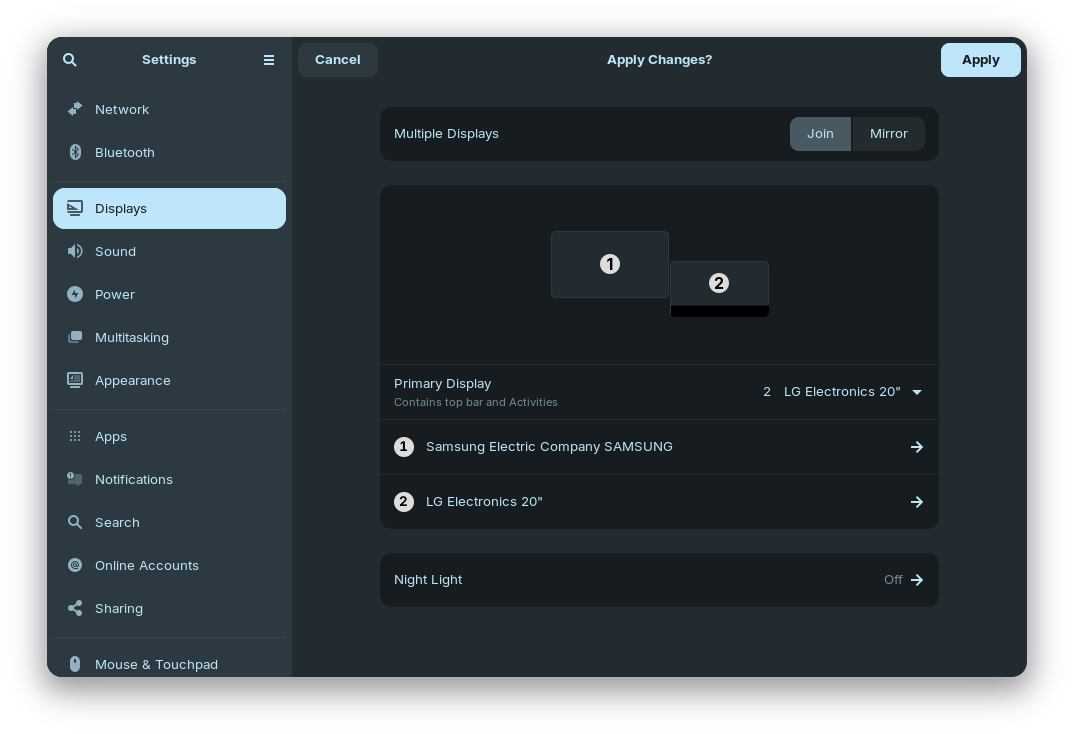
Task: Open the Primary Display dropdown
Action: point(842,392)
